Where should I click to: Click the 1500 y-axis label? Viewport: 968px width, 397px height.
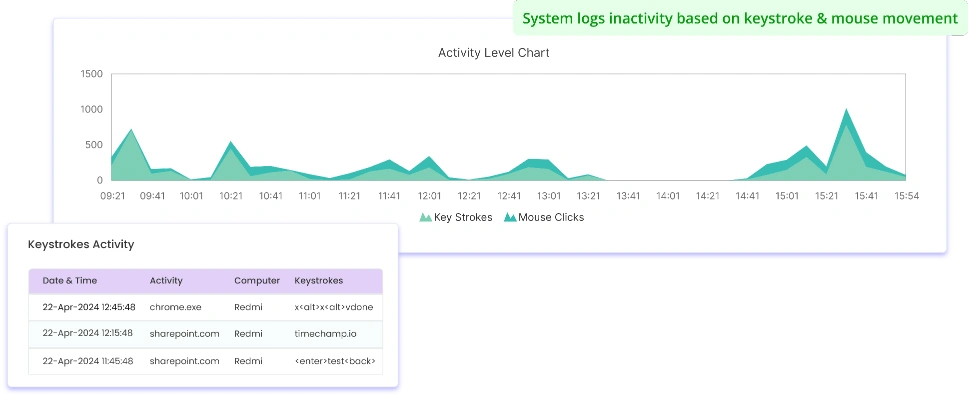pyautogui.click(x=91, y=74)
